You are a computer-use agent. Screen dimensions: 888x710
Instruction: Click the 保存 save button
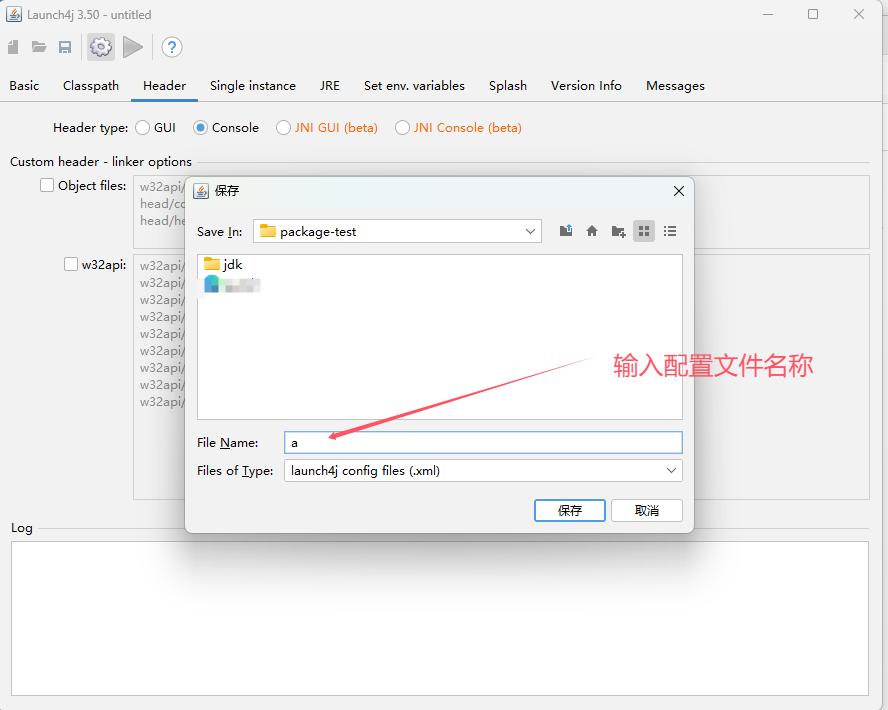[x=570, y=511]
